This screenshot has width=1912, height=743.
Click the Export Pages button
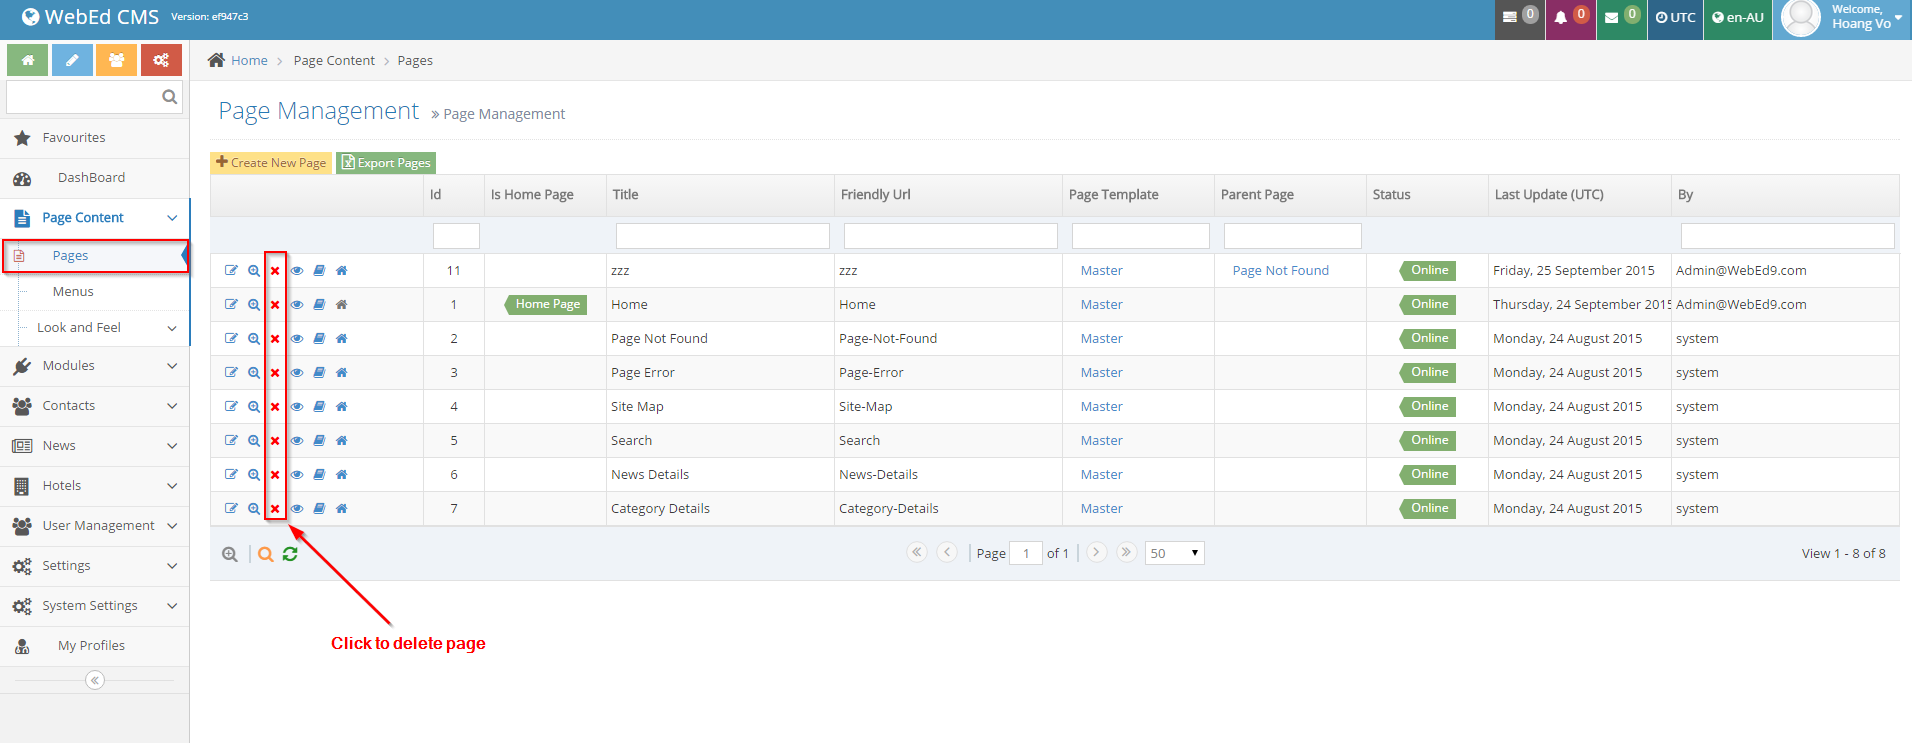pyautogui.click(x=386, y=163)
